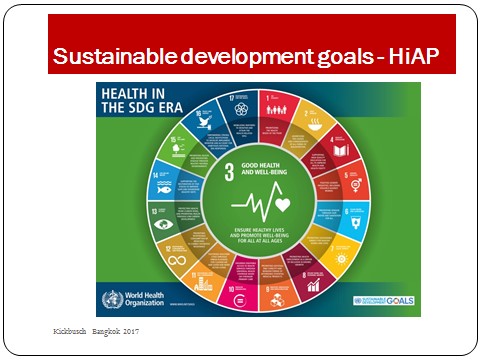
Task: Click the SDG 16 dove and gavel icon
Action: pos(205,123)
